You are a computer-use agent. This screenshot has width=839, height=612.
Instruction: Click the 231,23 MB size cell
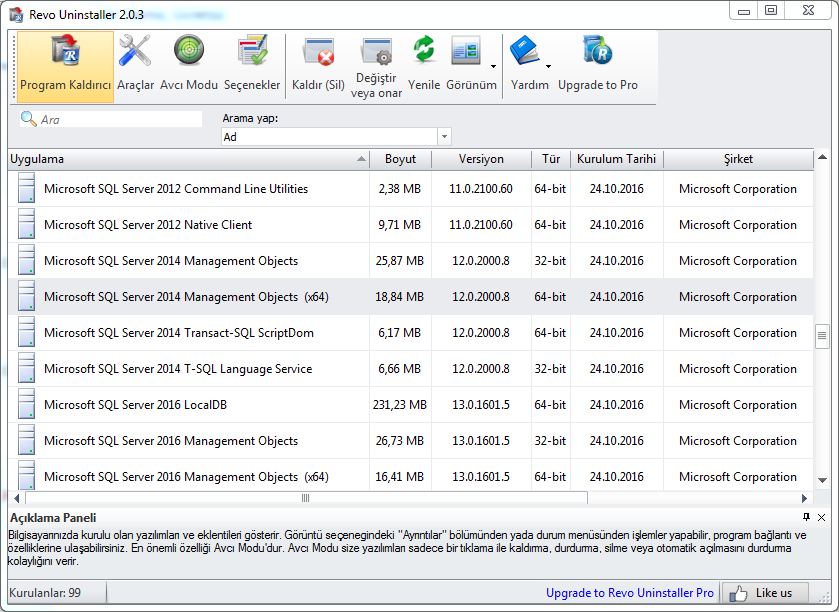[x=400, y=404]
